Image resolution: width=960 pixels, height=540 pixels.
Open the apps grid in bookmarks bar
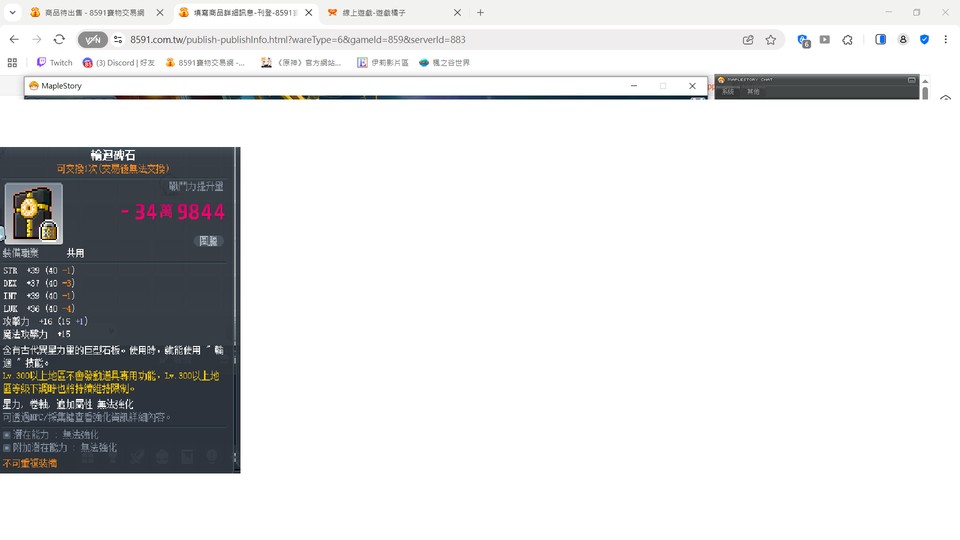pos(12,62)
